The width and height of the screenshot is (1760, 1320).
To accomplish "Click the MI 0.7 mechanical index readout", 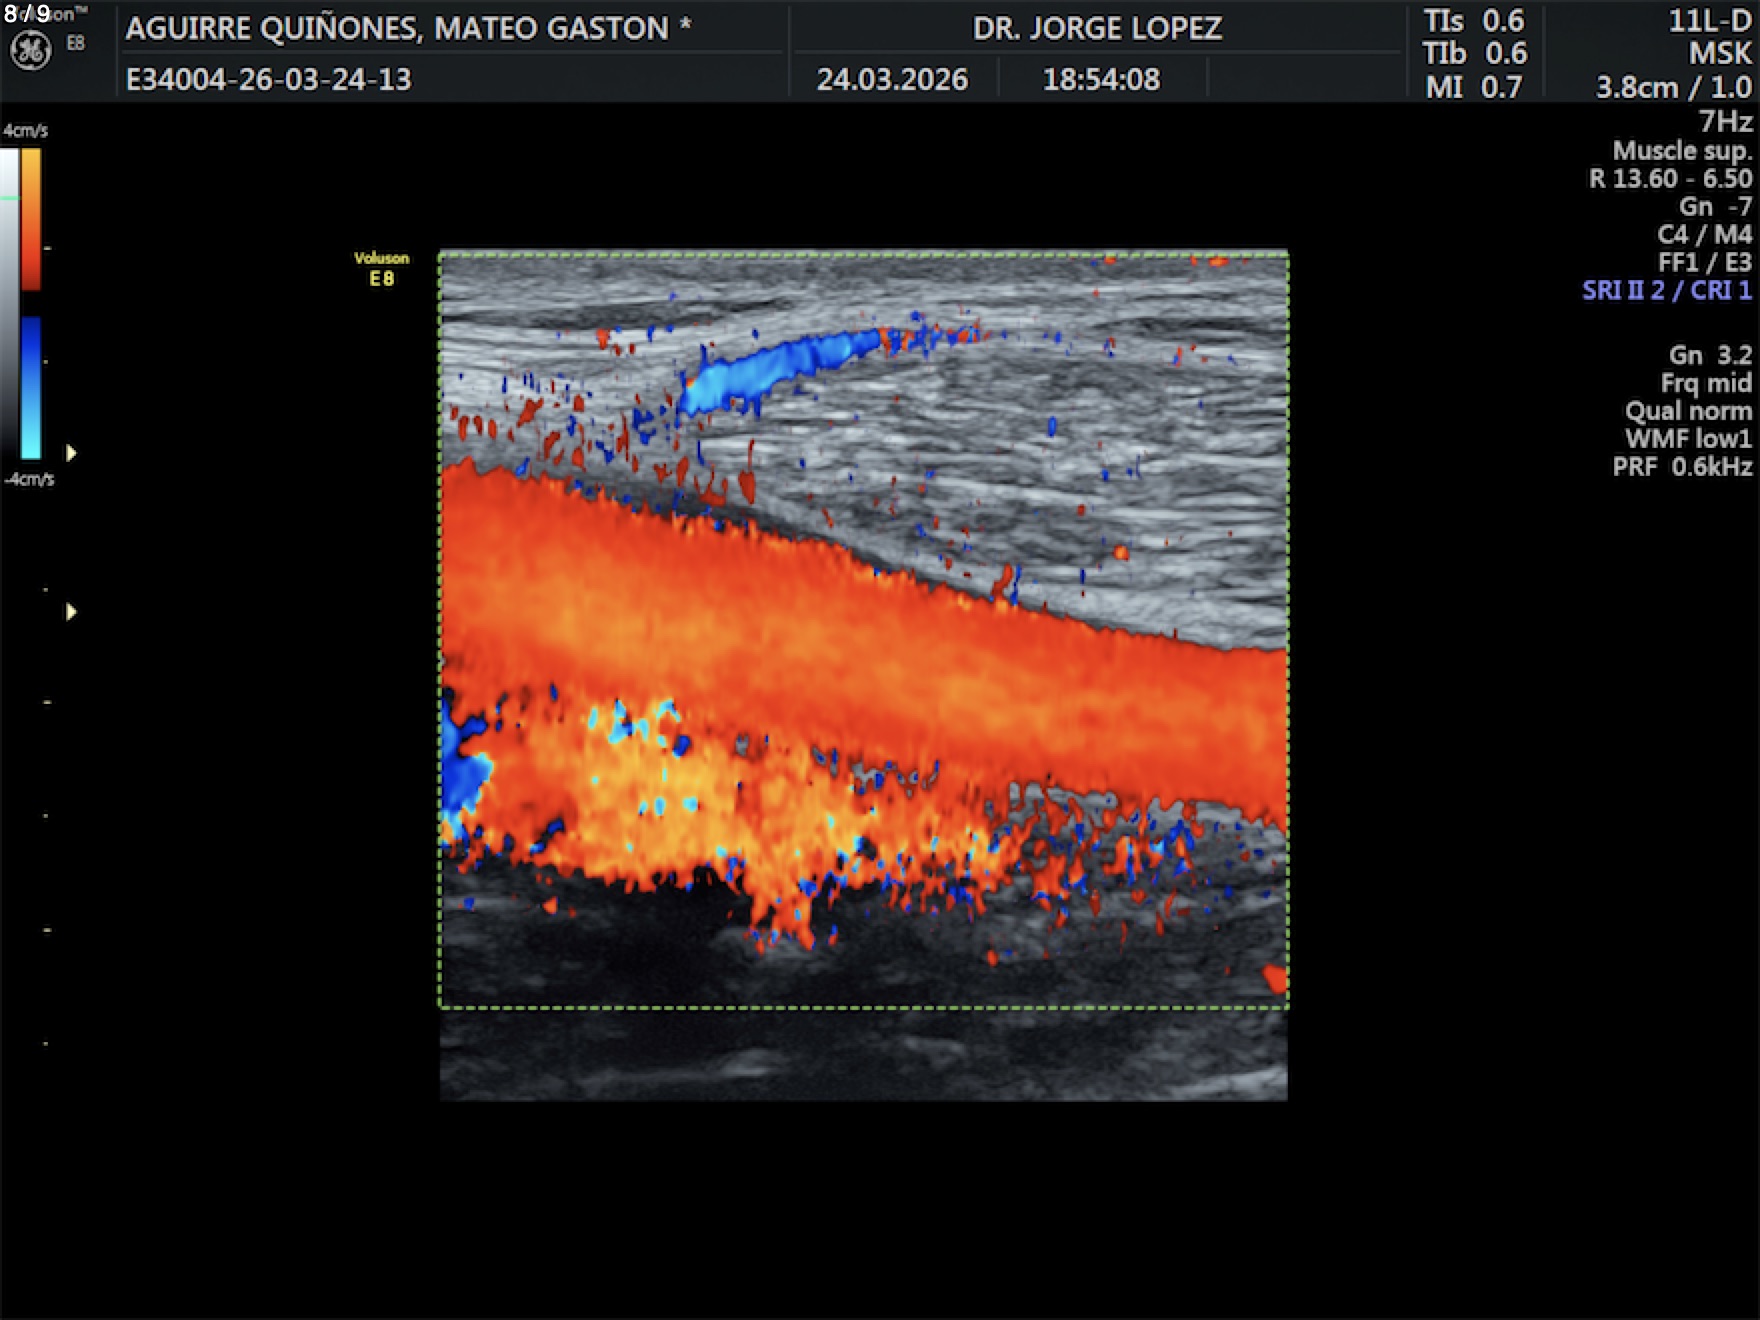I will (1473, 87).
